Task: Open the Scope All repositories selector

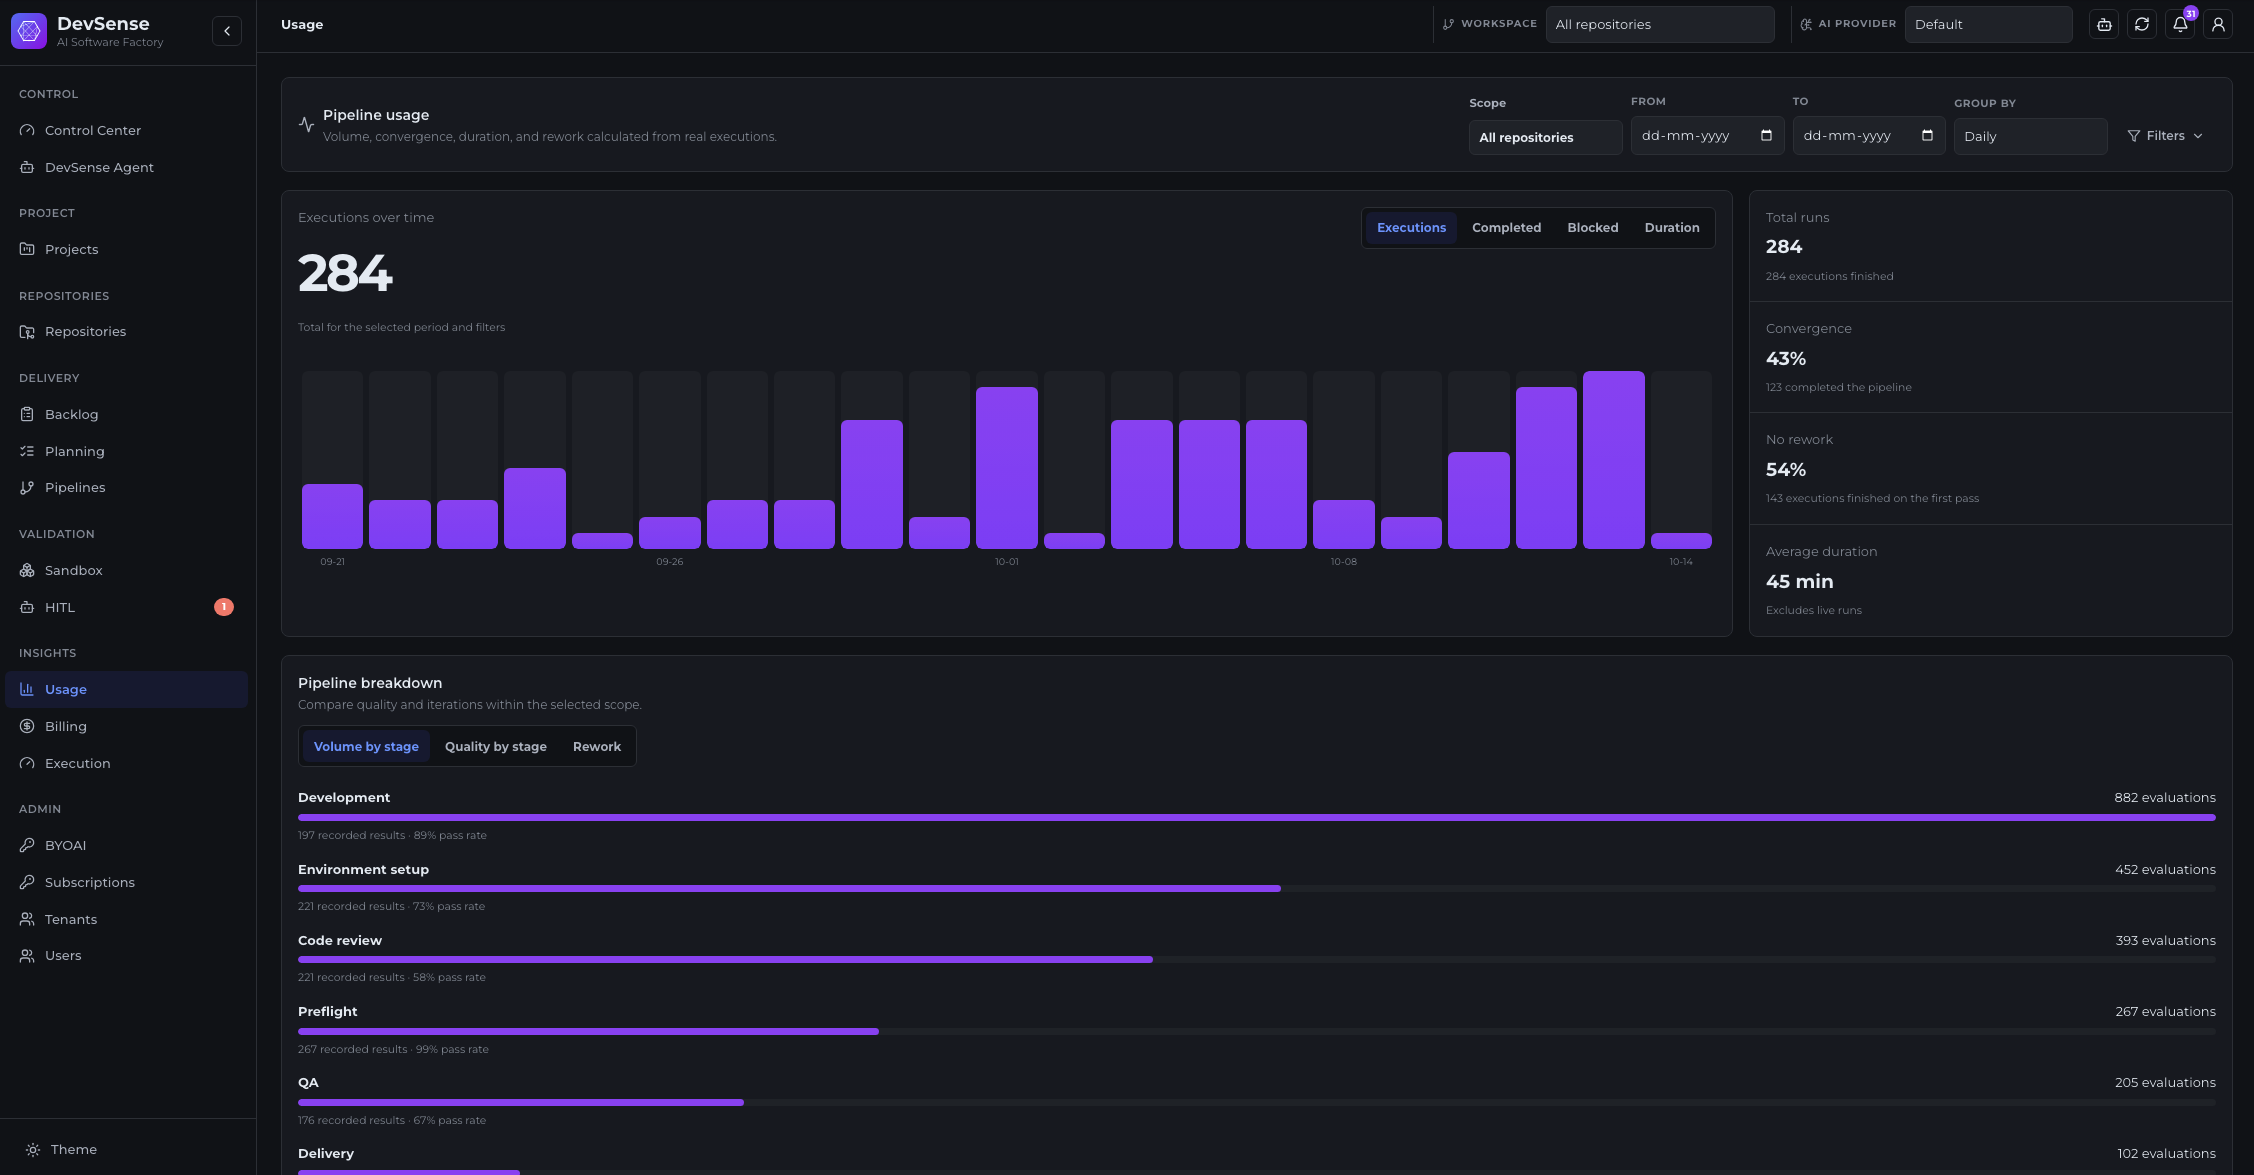Action: click(1545, 137)
